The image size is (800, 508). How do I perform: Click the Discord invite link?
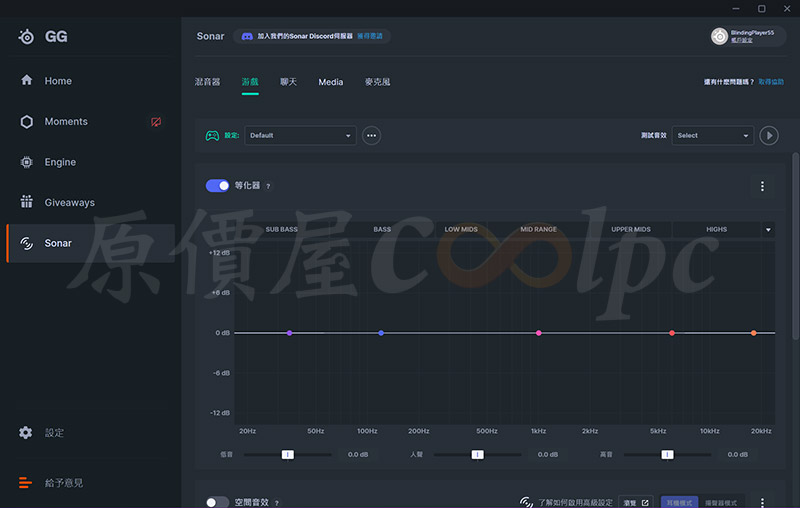[370, 36]
